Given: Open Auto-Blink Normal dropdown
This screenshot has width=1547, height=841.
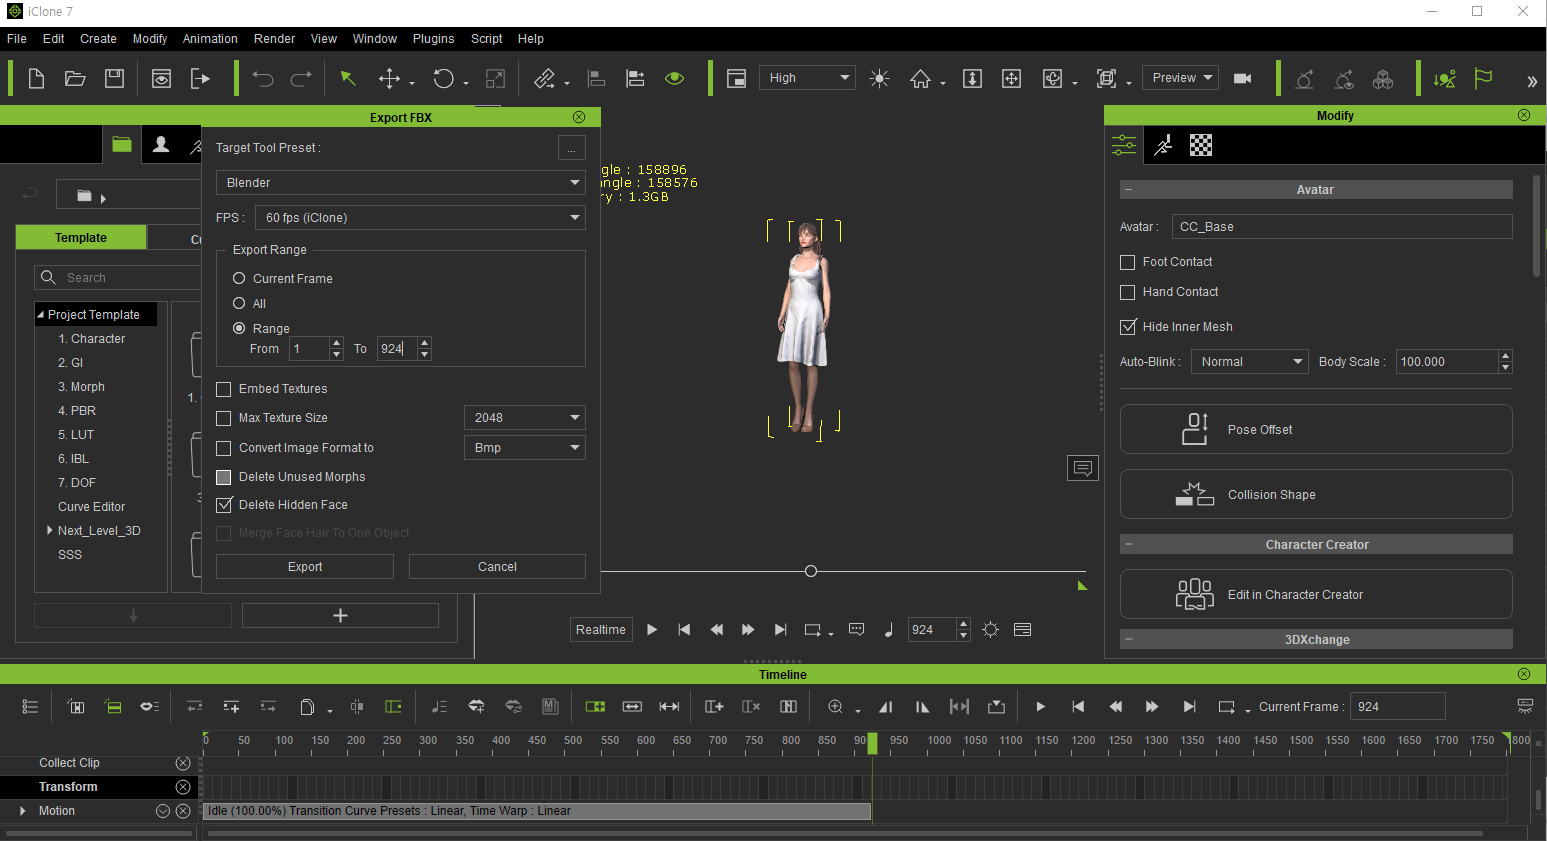Looking at the screenshot, I should [x=1250, y=362].
